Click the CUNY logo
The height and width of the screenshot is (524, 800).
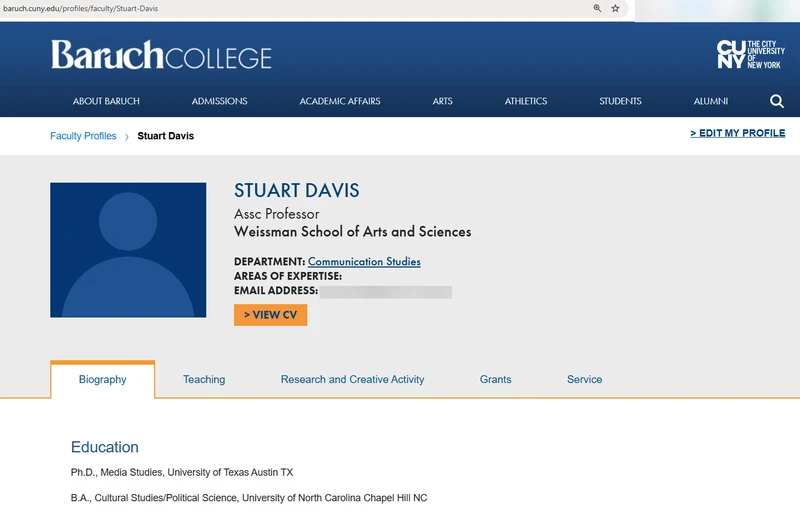[x=751, y=54]
